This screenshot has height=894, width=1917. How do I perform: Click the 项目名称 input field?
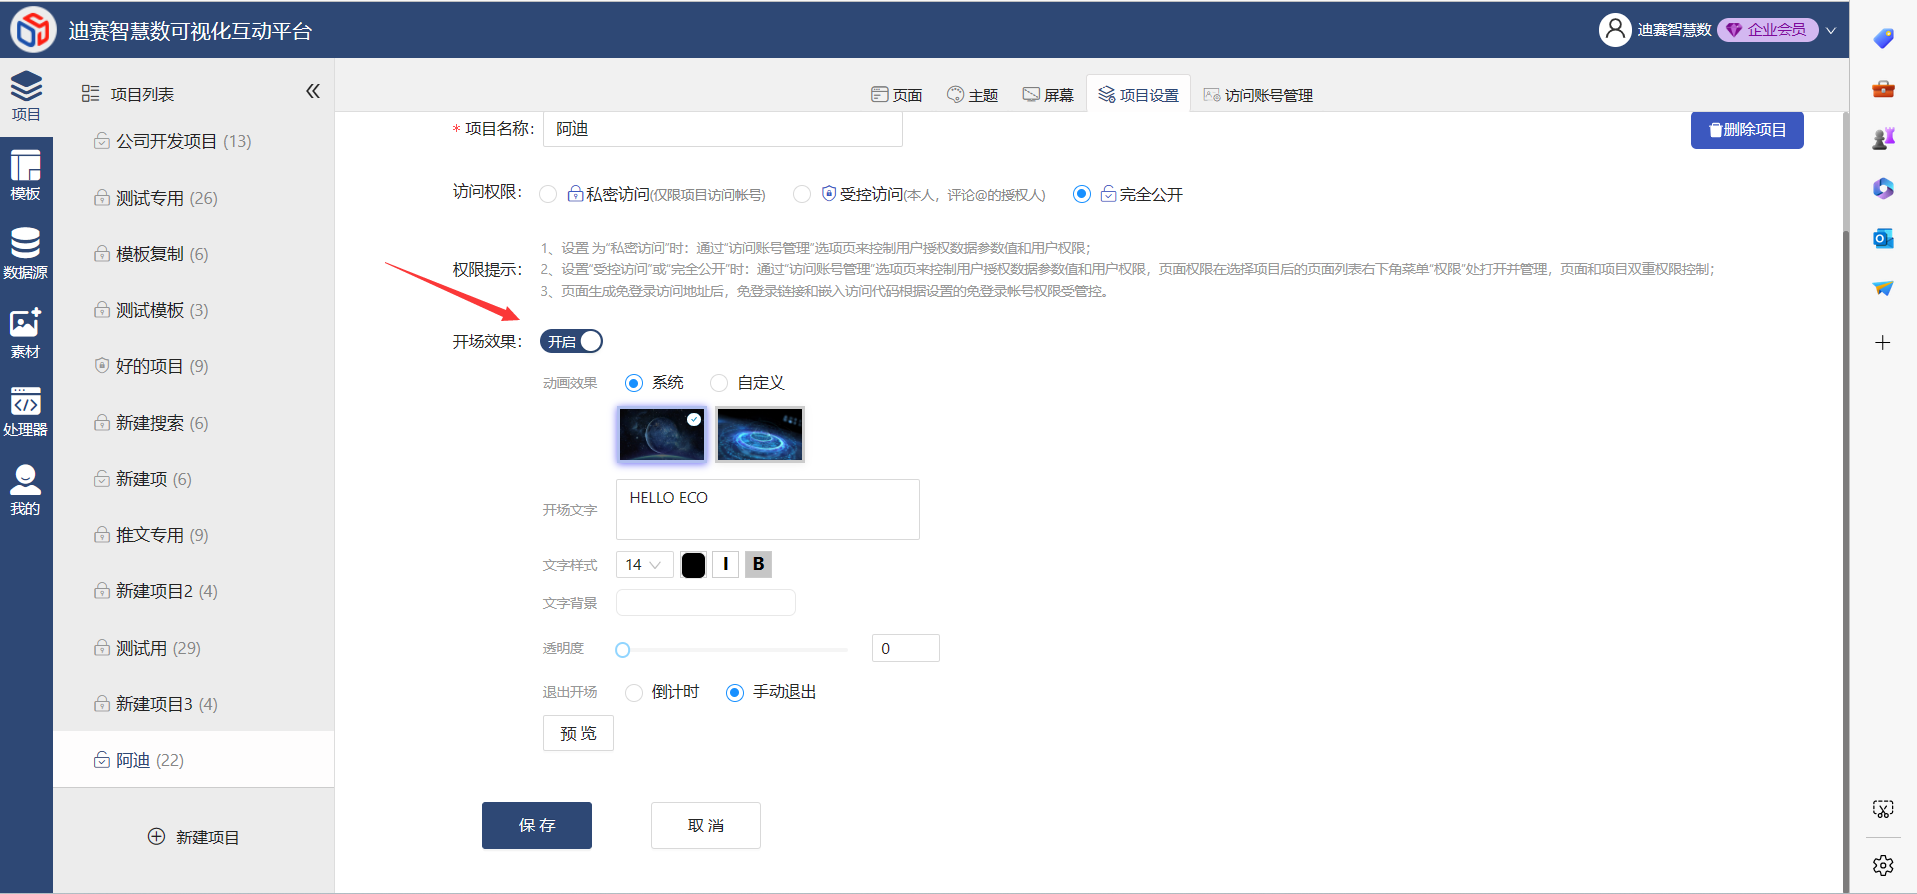coord(723,129)
